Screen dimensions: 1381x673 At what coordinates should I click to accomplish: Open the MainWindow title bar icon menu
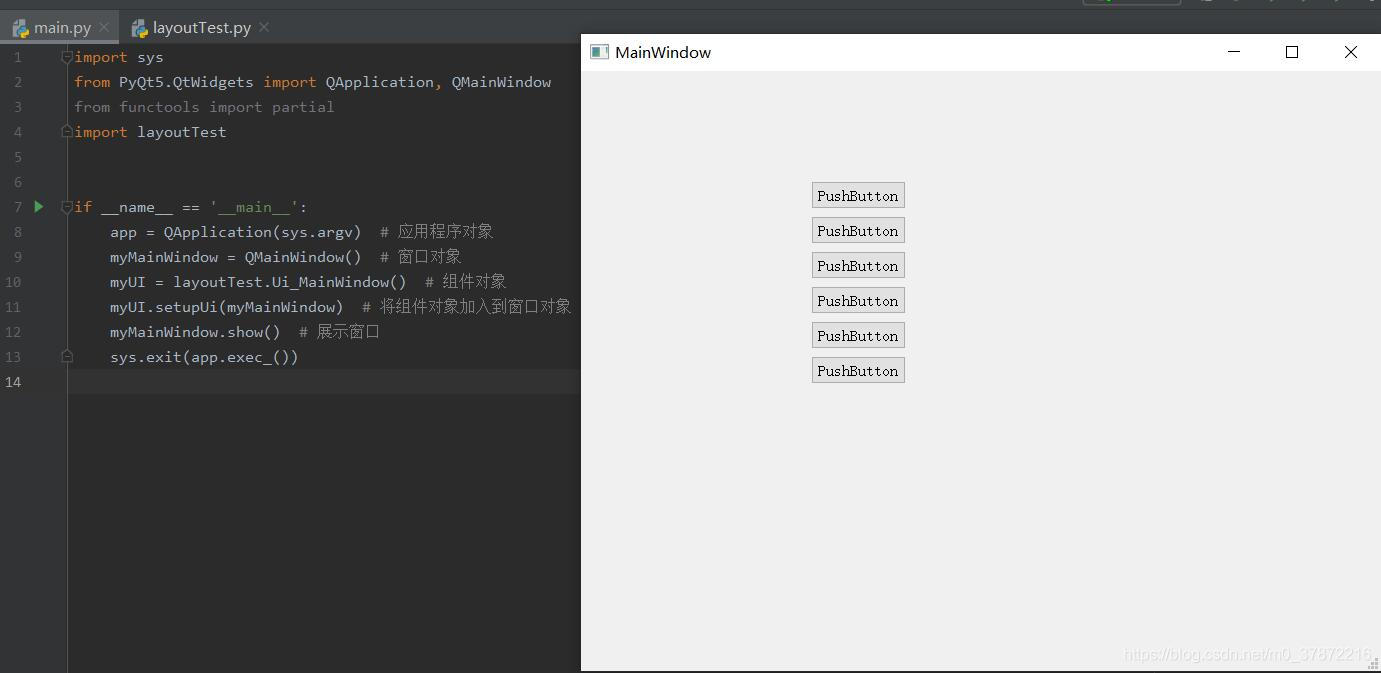[599, 52]
